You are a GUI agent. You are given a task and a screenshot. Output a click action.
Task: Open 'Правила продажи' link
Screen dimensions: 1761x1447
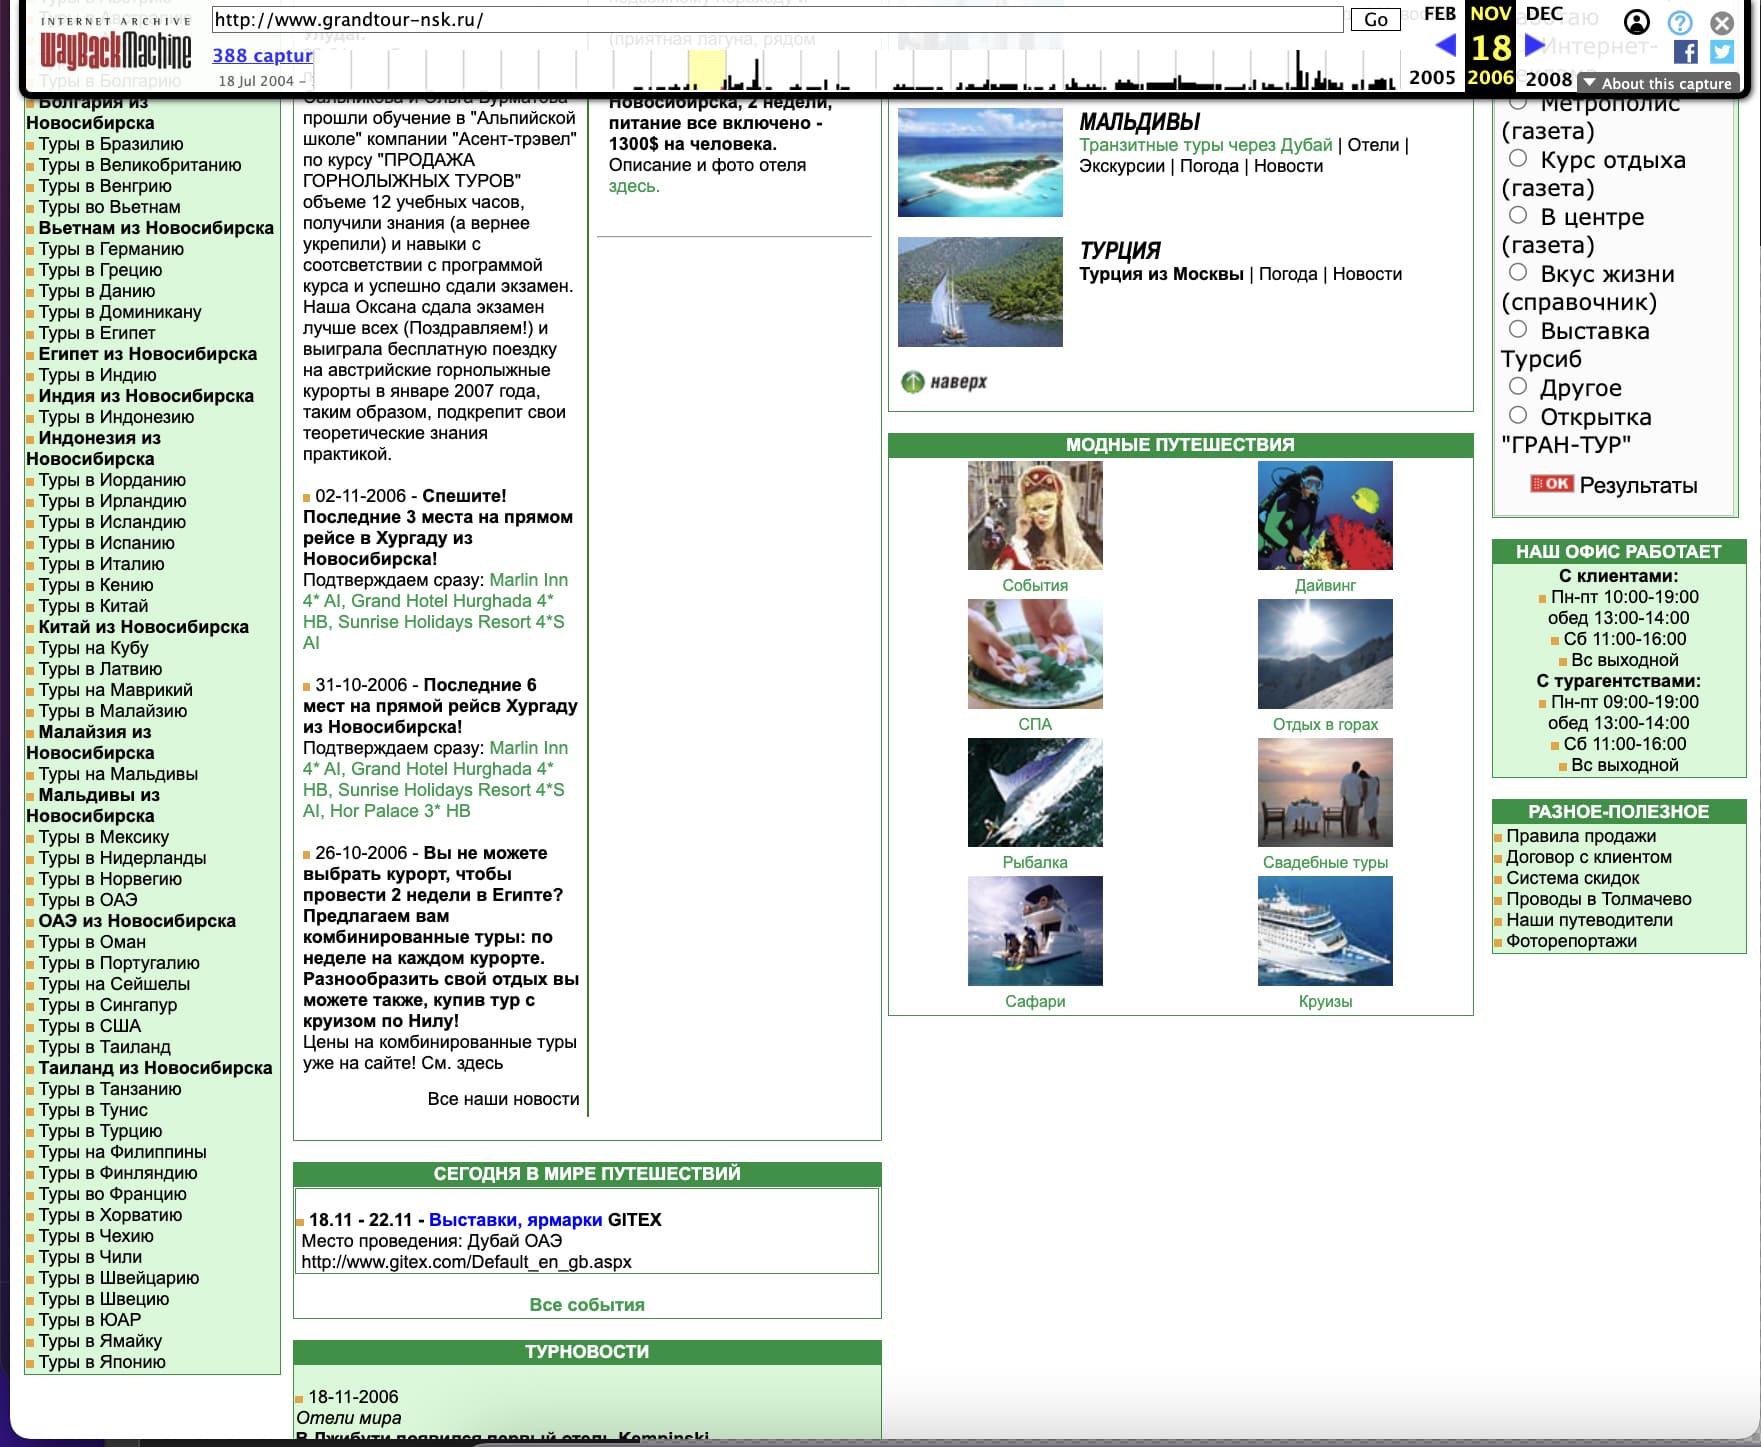tap(1581, 836)
